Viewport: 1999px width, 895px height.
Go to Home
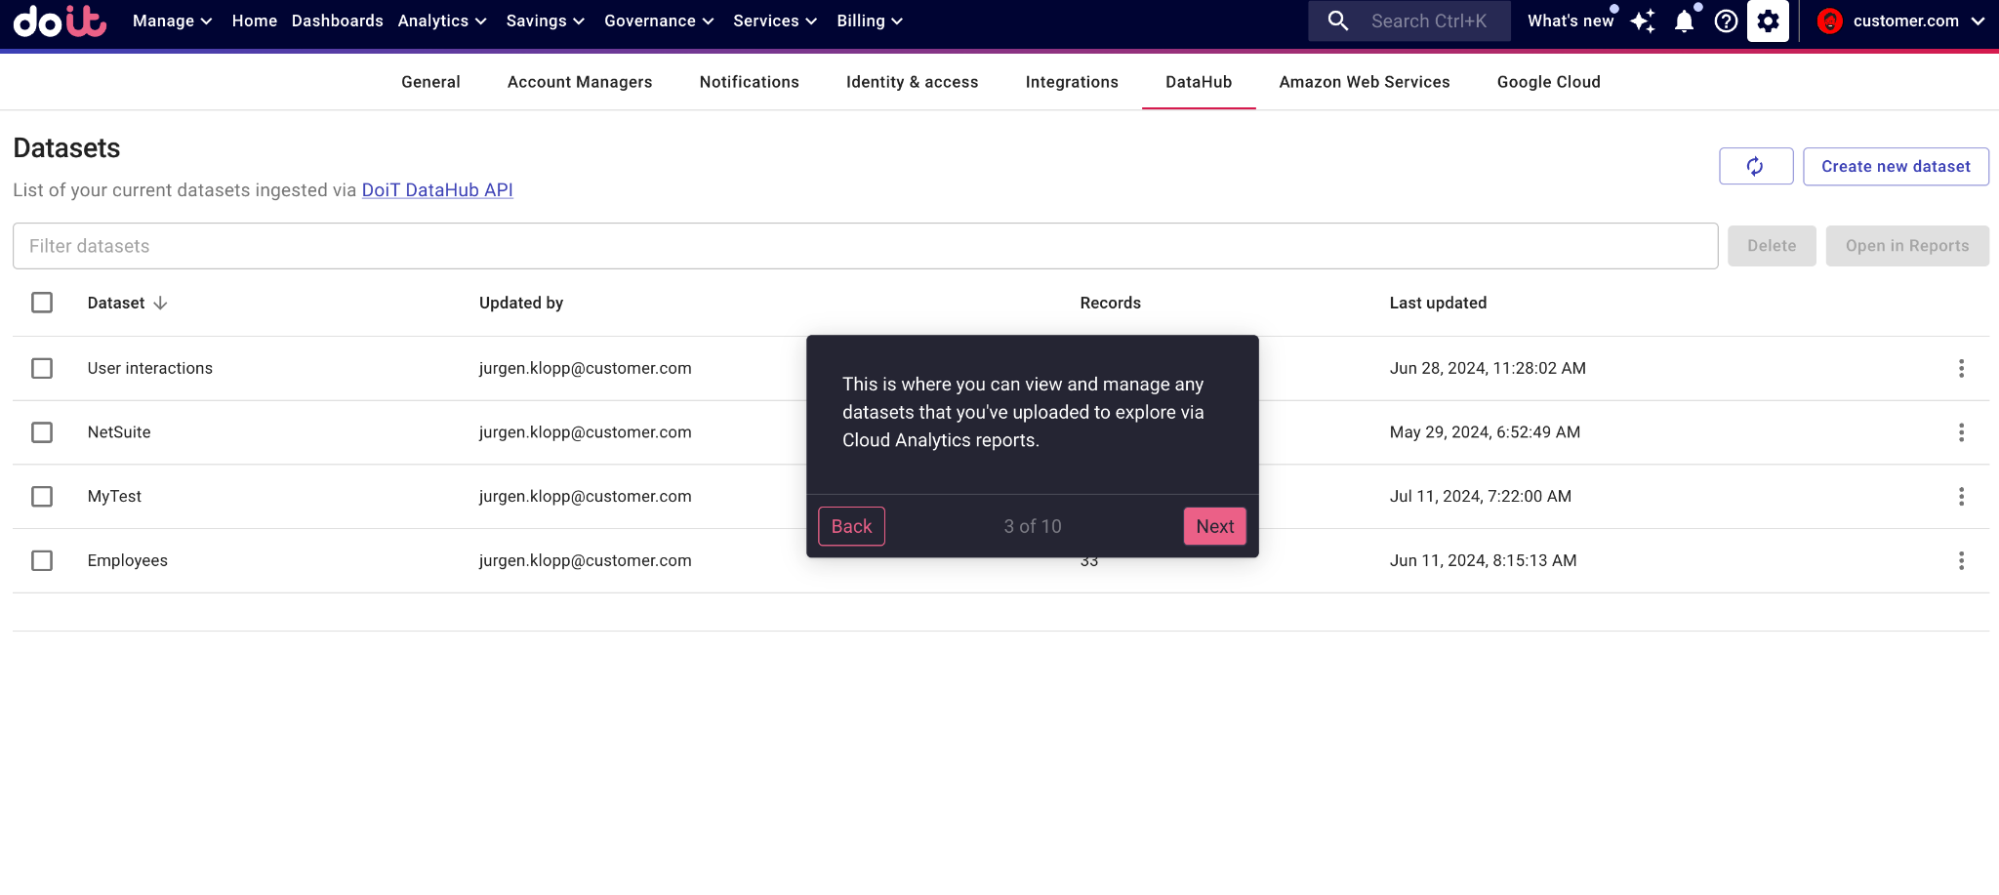[254, 21]
